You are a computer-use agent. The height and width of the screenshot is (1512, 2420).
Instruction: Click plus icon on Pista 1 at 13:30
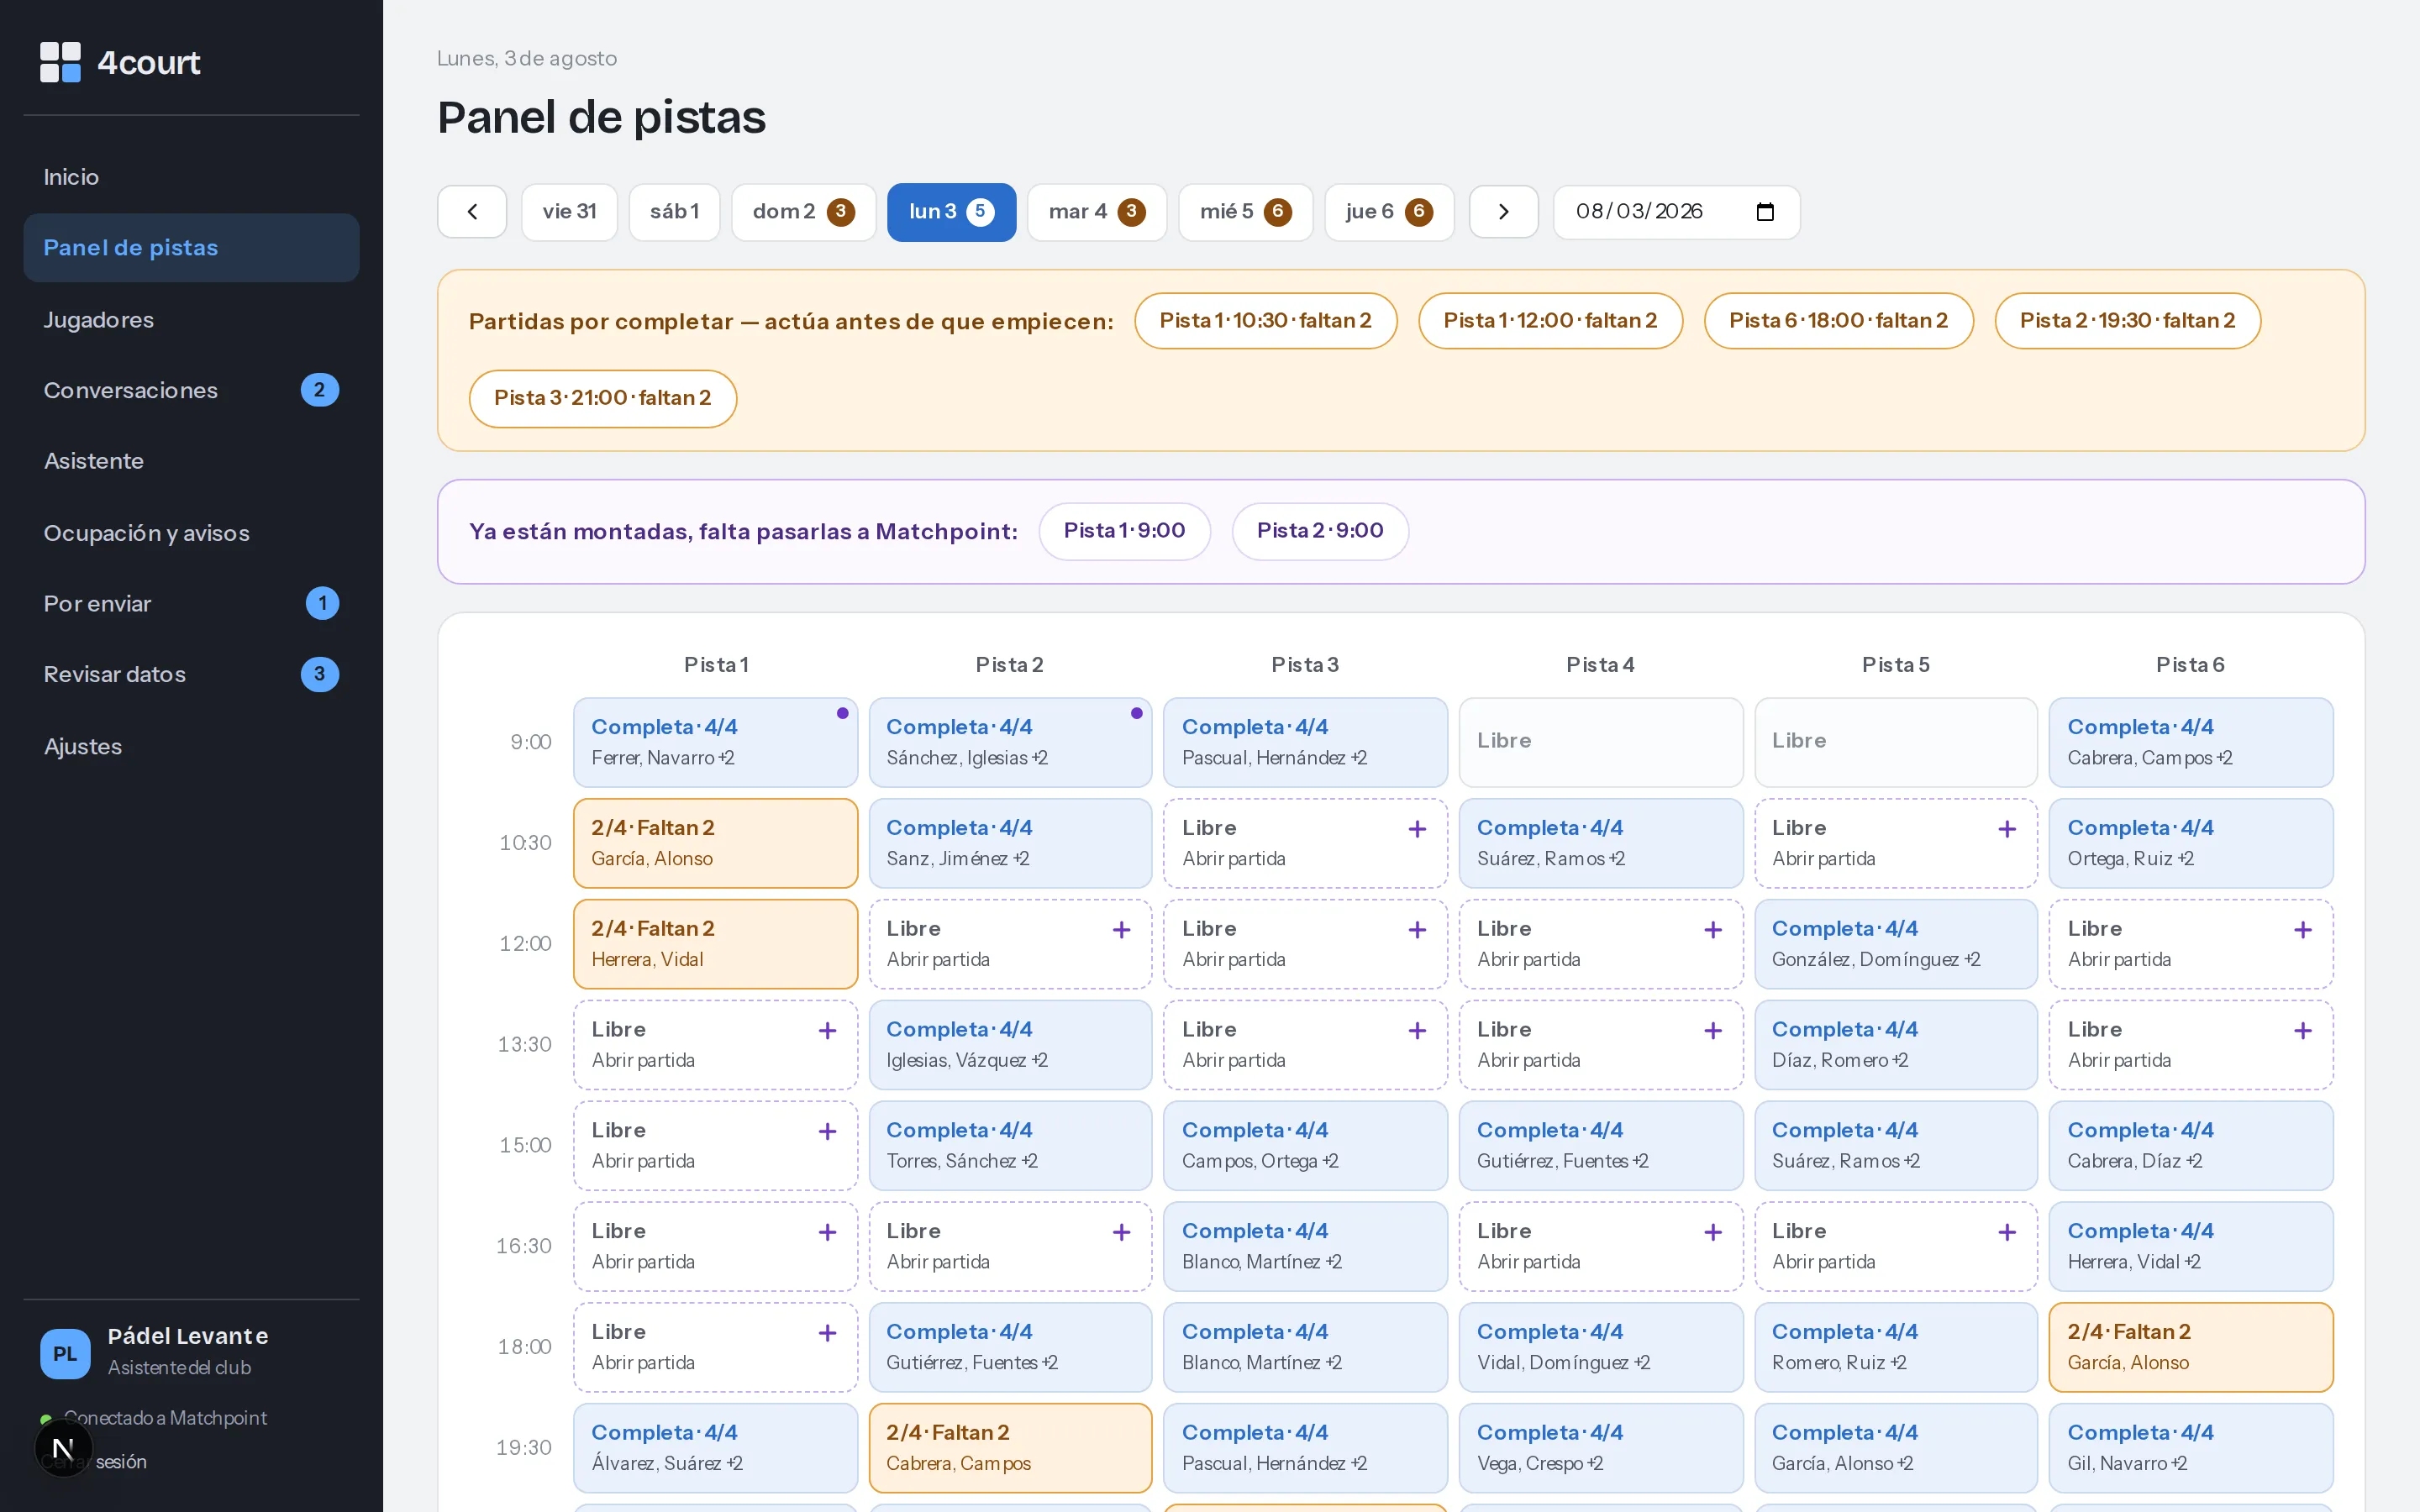pyautogui.click(x=827, y=1031)
